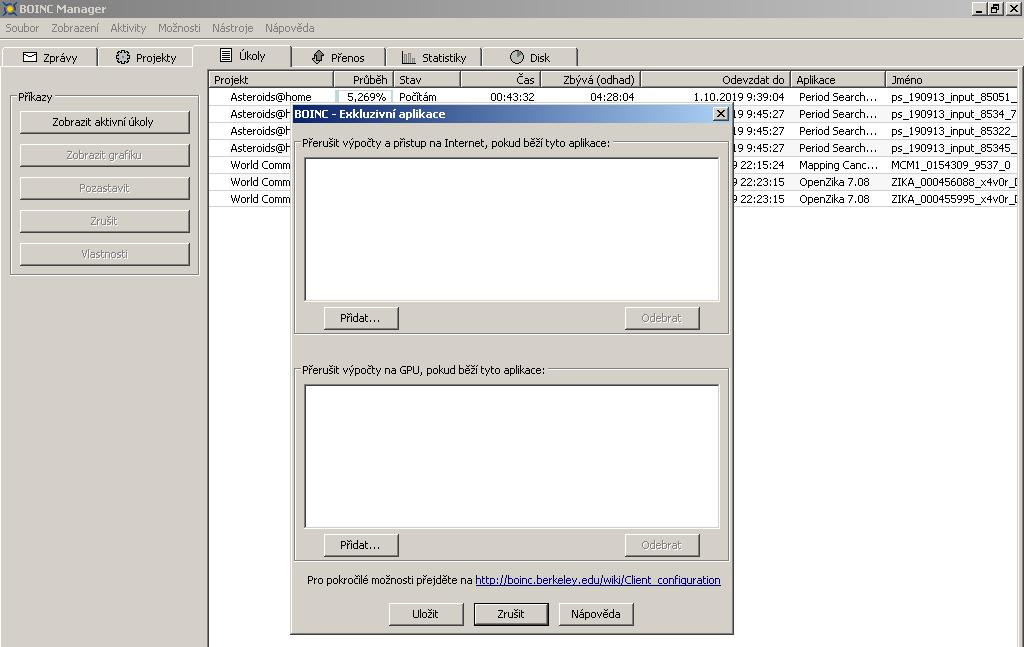Restore down the BOINC Manager window
Screen dimensions: 1024x647
click(993, 8)
